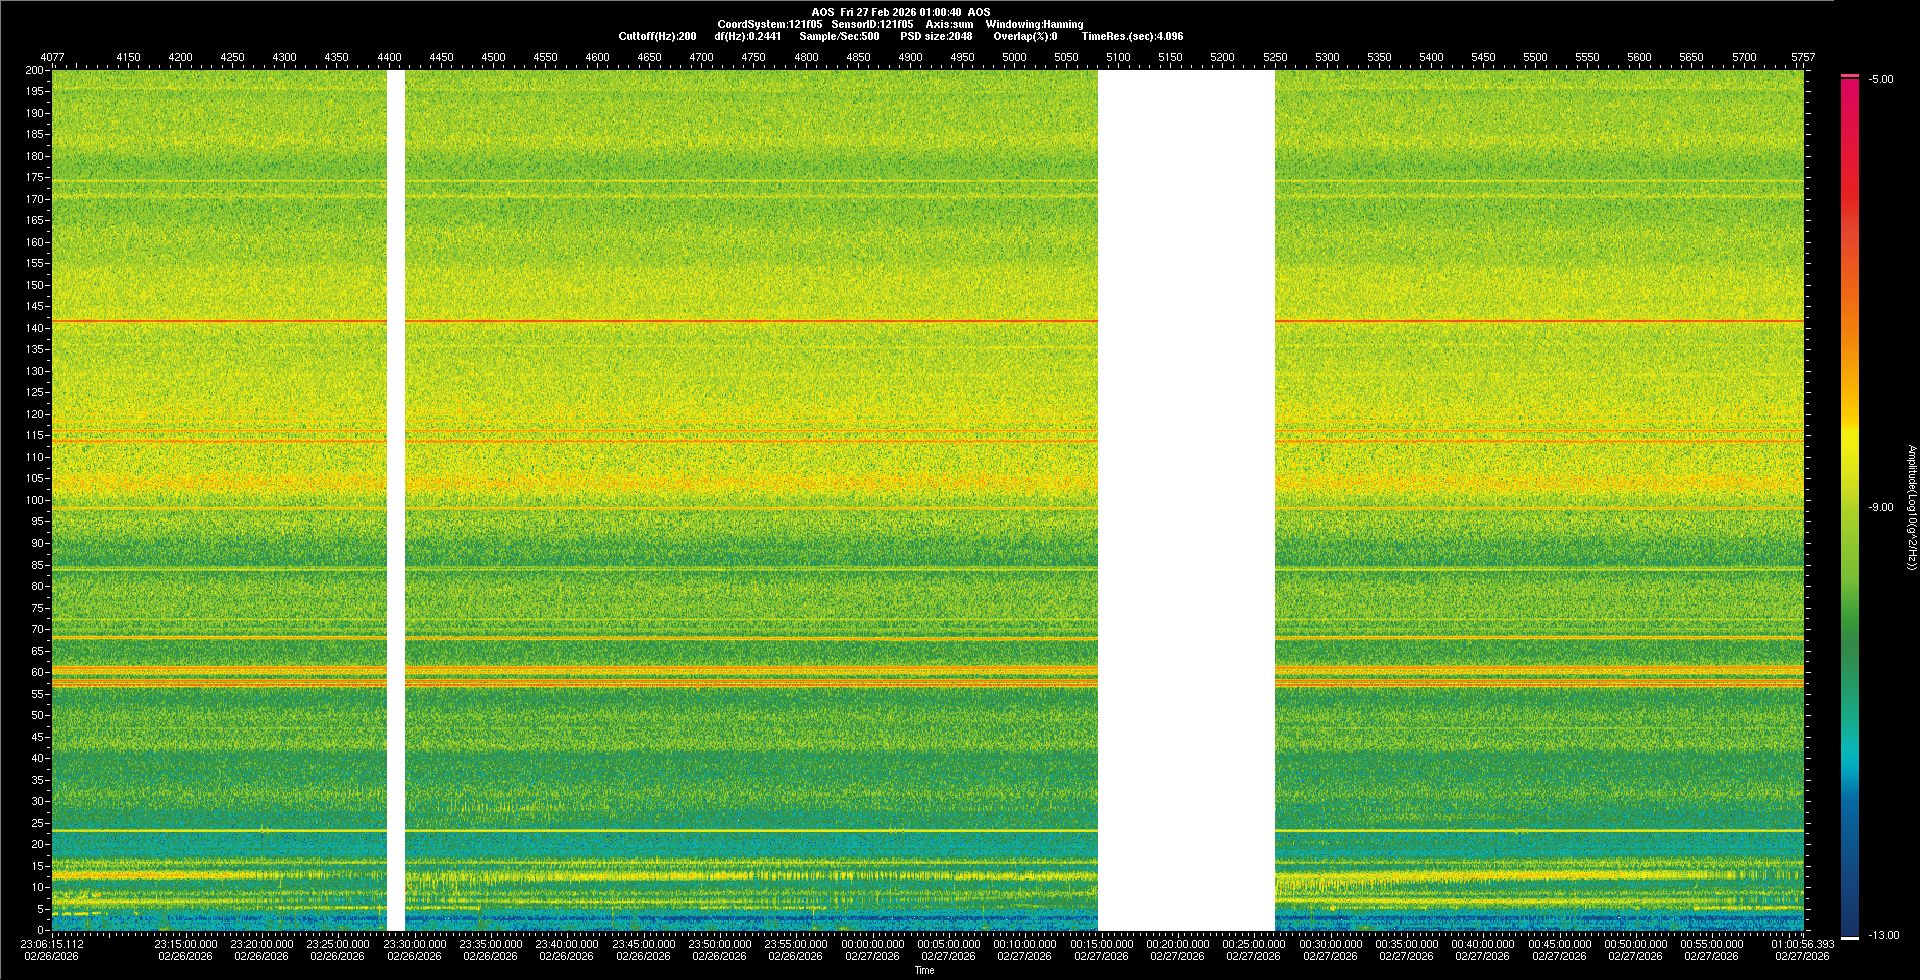
Task: Click the orange band near 60 Hz
Action: 700,671
